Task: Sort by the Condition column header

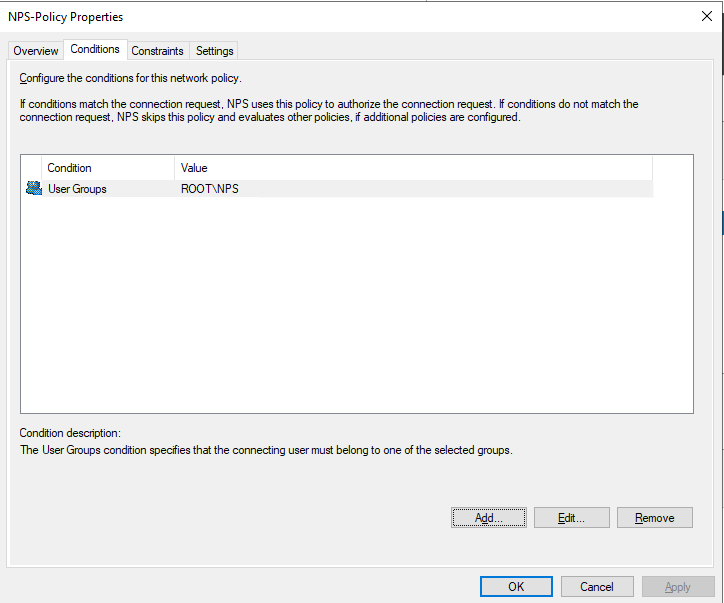Action: click(108, 168)
